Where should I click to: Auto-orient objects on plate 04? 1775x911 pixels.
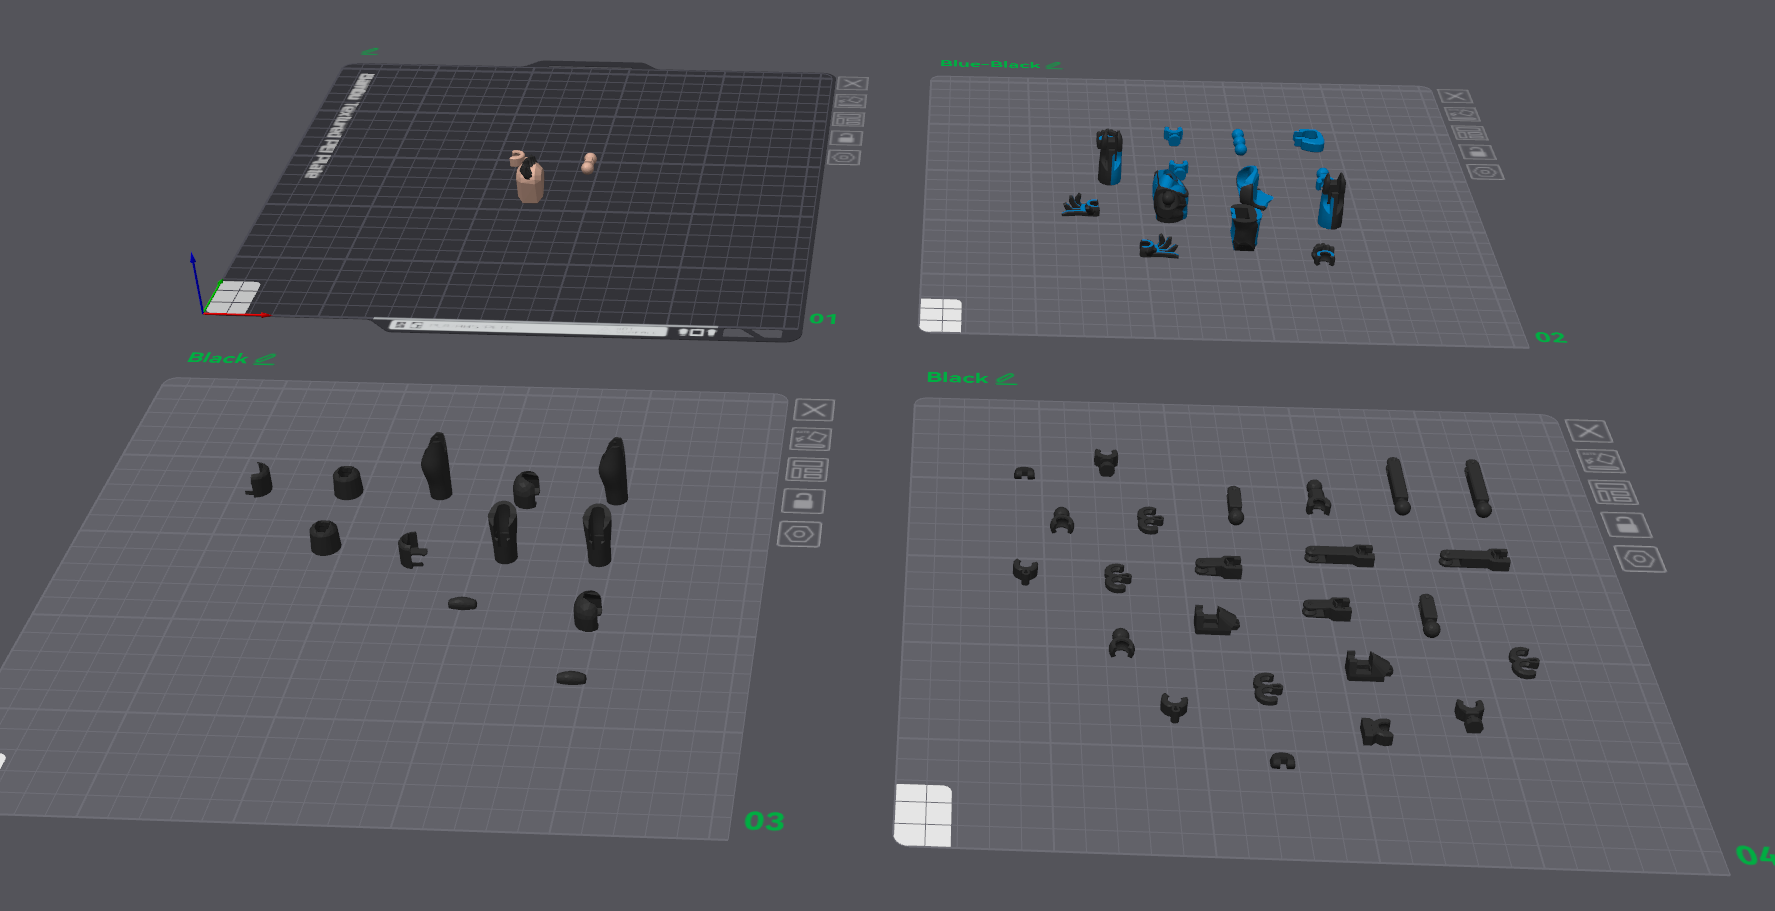pos(1601,461)
